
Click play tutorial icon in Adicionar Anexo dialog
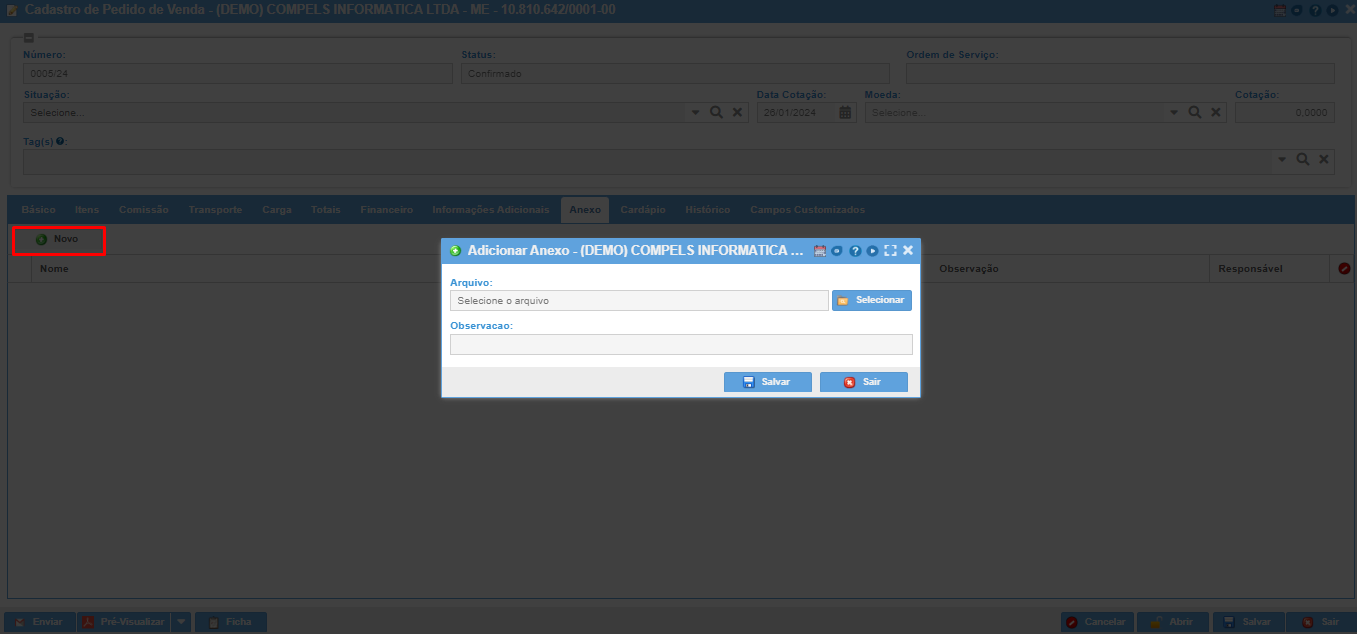pyautogui.click(x=872, y=251)
